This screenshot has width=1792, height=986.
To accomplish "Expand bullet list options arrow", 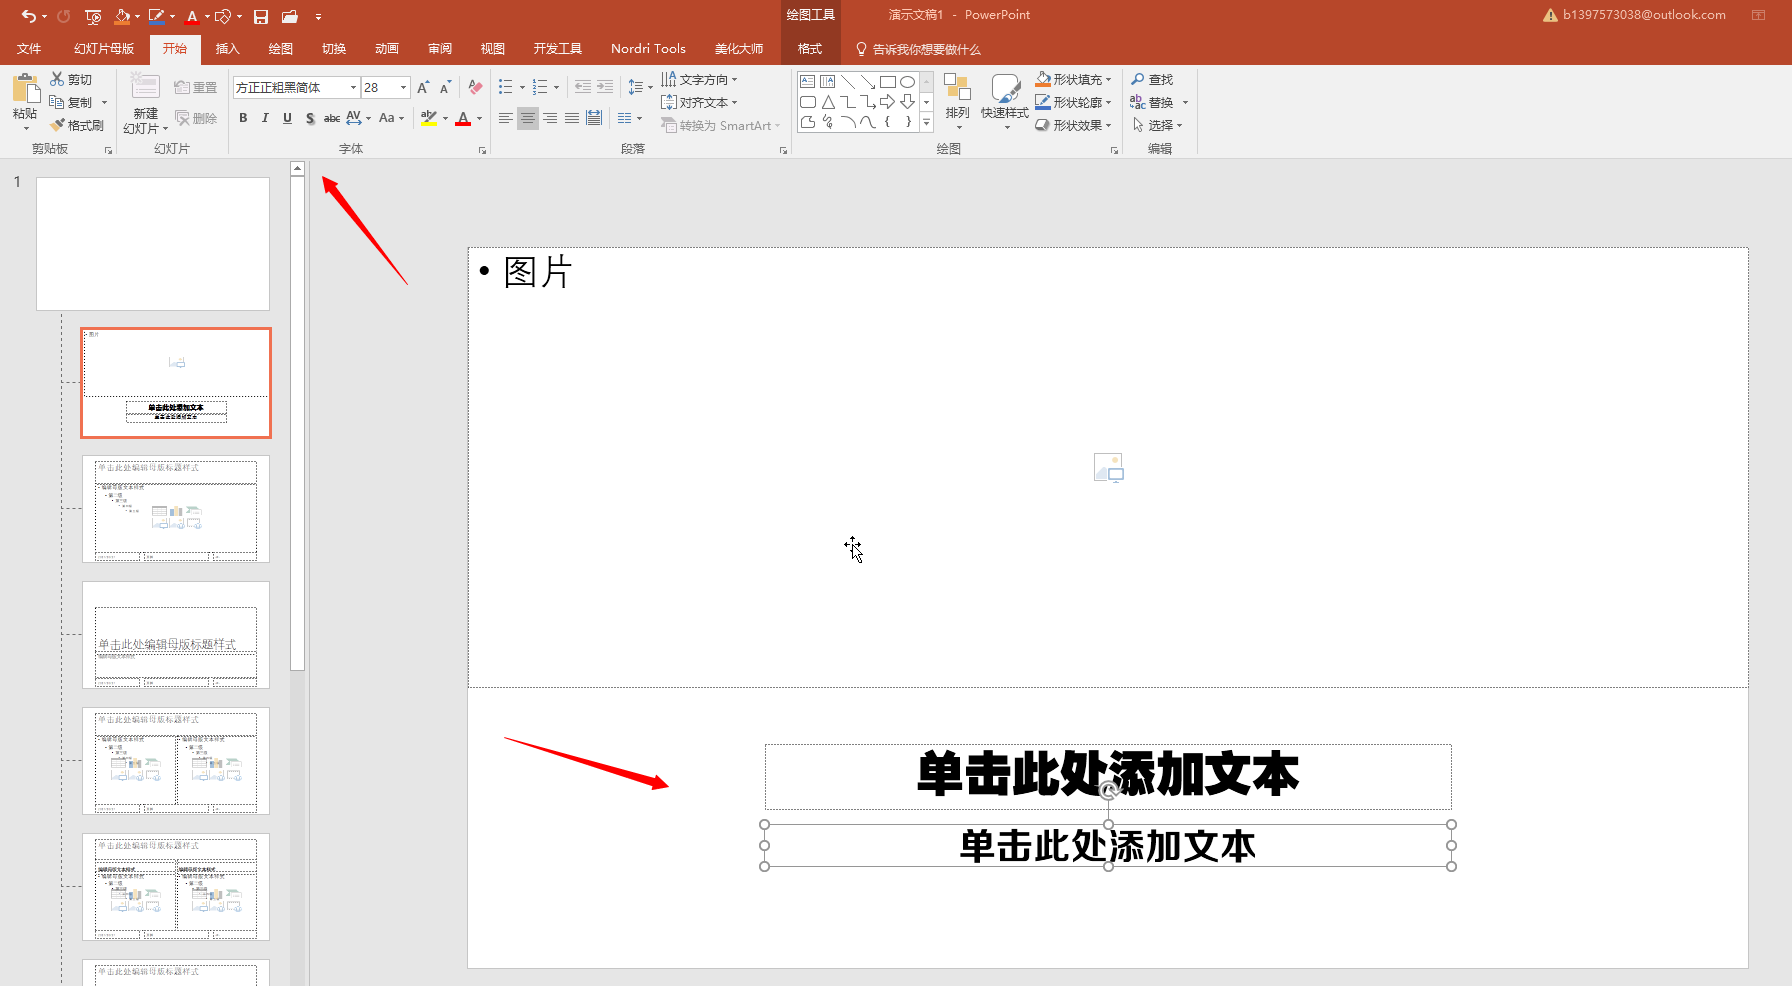I will point(522,88).
